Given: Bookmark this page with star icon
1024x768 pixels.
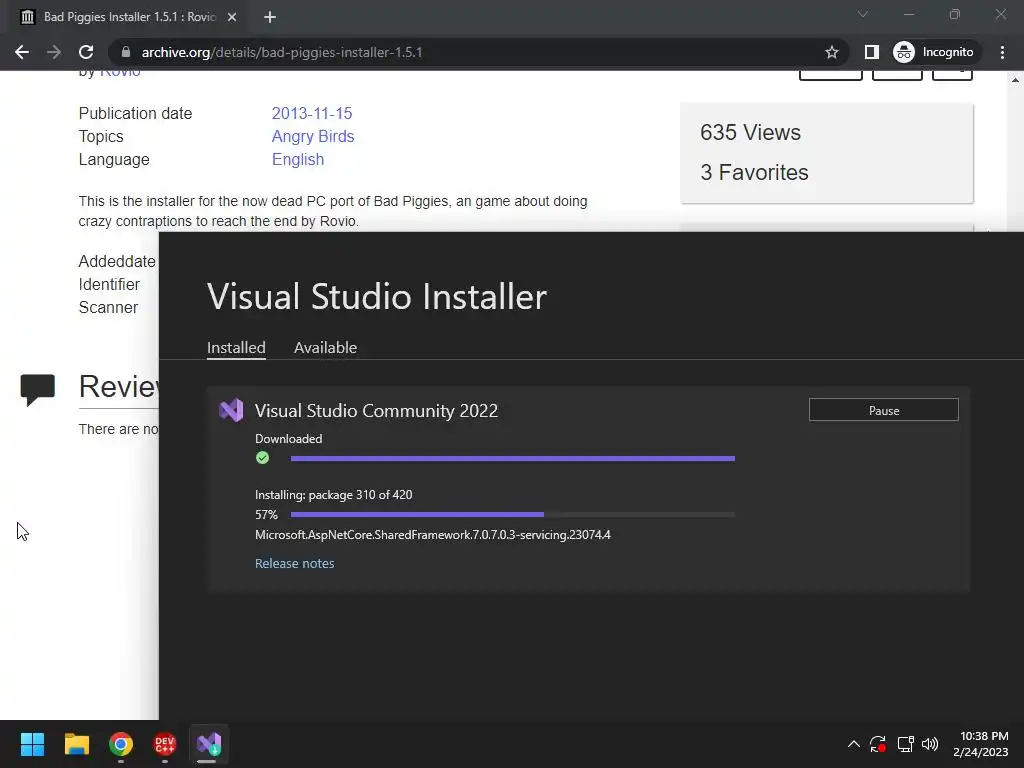Looking at the screenshot, I should point(831,52).
